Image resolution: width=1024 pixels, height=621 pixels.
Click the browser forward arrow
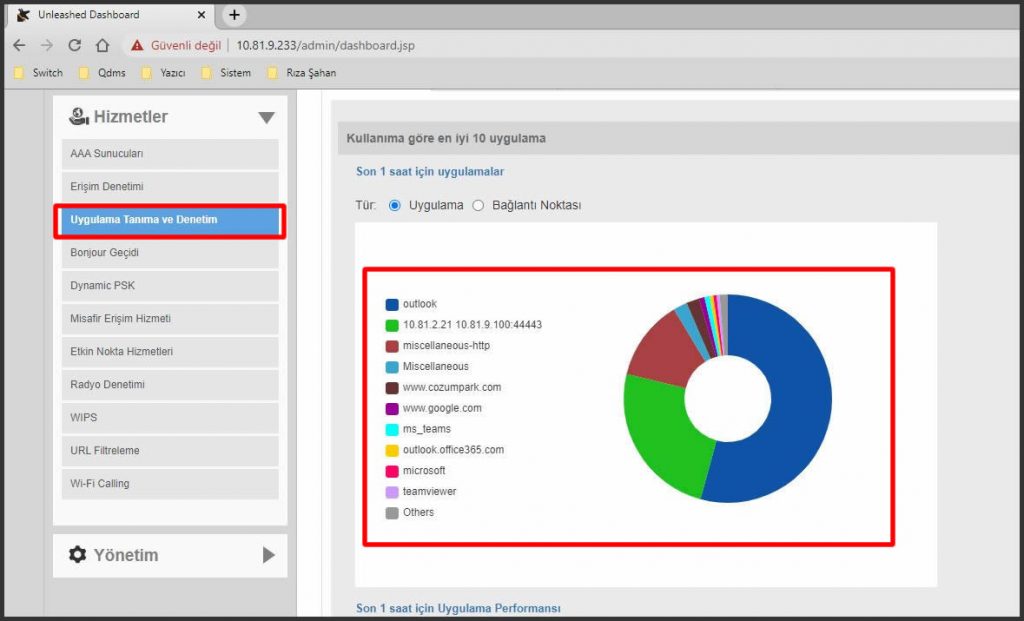(x=47, y=45)
